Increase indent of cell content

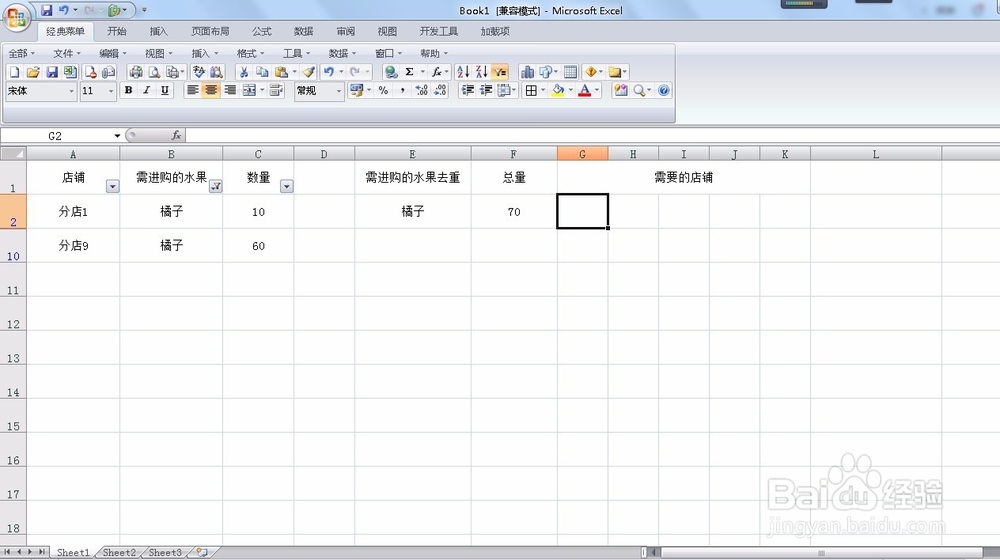click(486, 91)
